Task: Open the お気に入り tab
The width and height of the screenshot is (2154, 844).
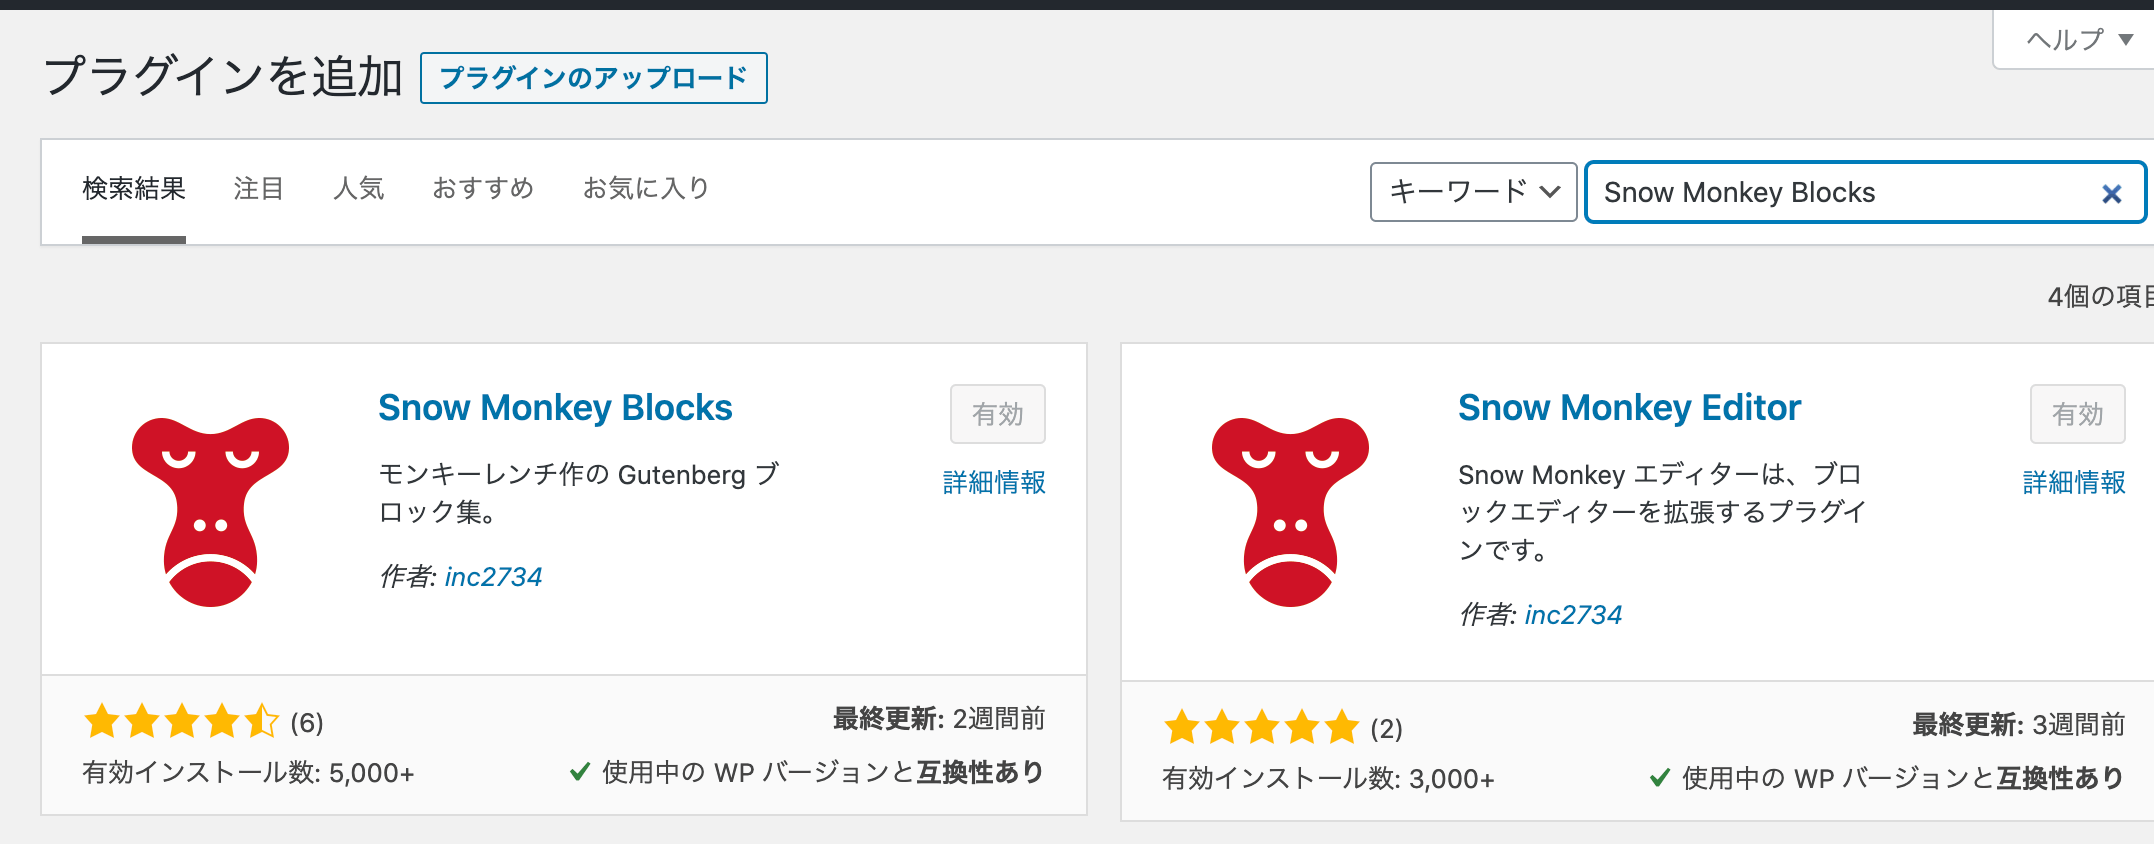Action: 646,189
